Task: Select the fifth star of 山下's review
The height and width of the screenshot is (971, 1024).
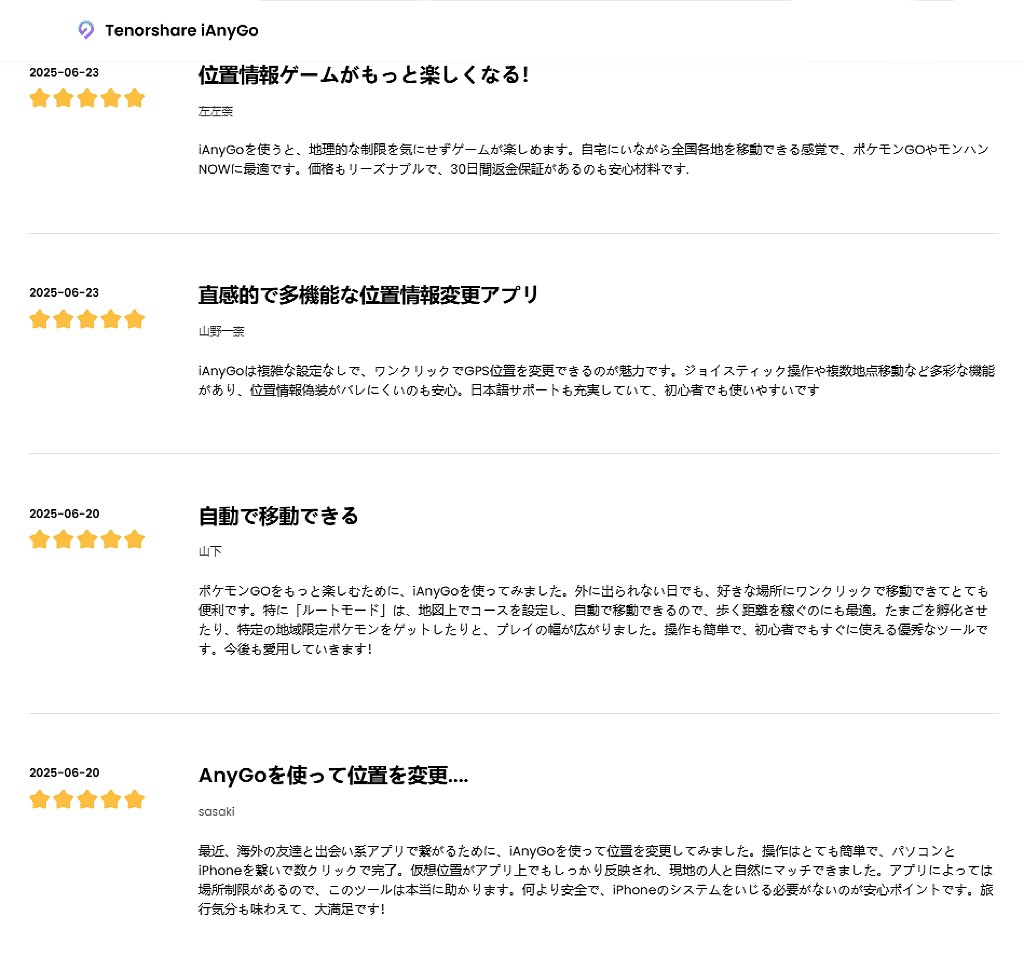Action: [x=135, y=539]
